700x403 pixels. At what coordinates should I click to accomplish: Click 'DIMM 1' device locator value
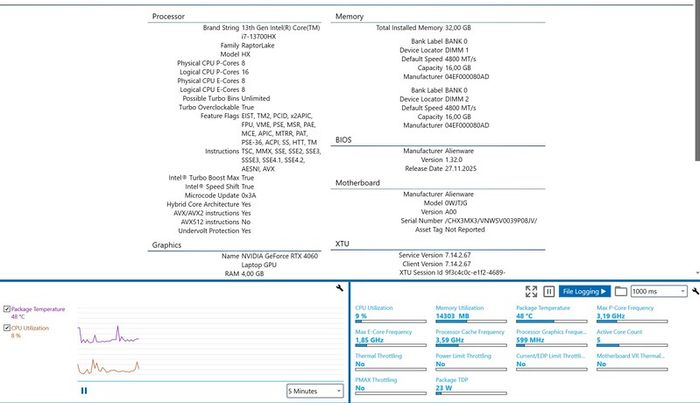(x=457, y=50)
